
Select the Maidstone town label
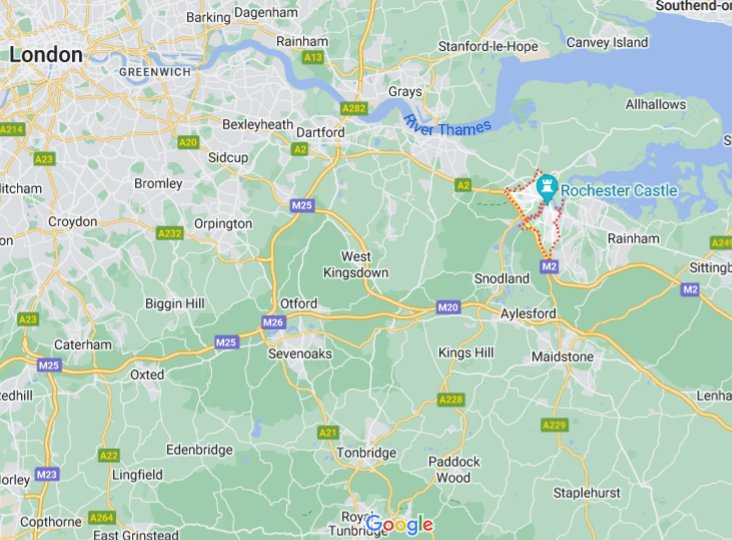(x=563, y=357)
